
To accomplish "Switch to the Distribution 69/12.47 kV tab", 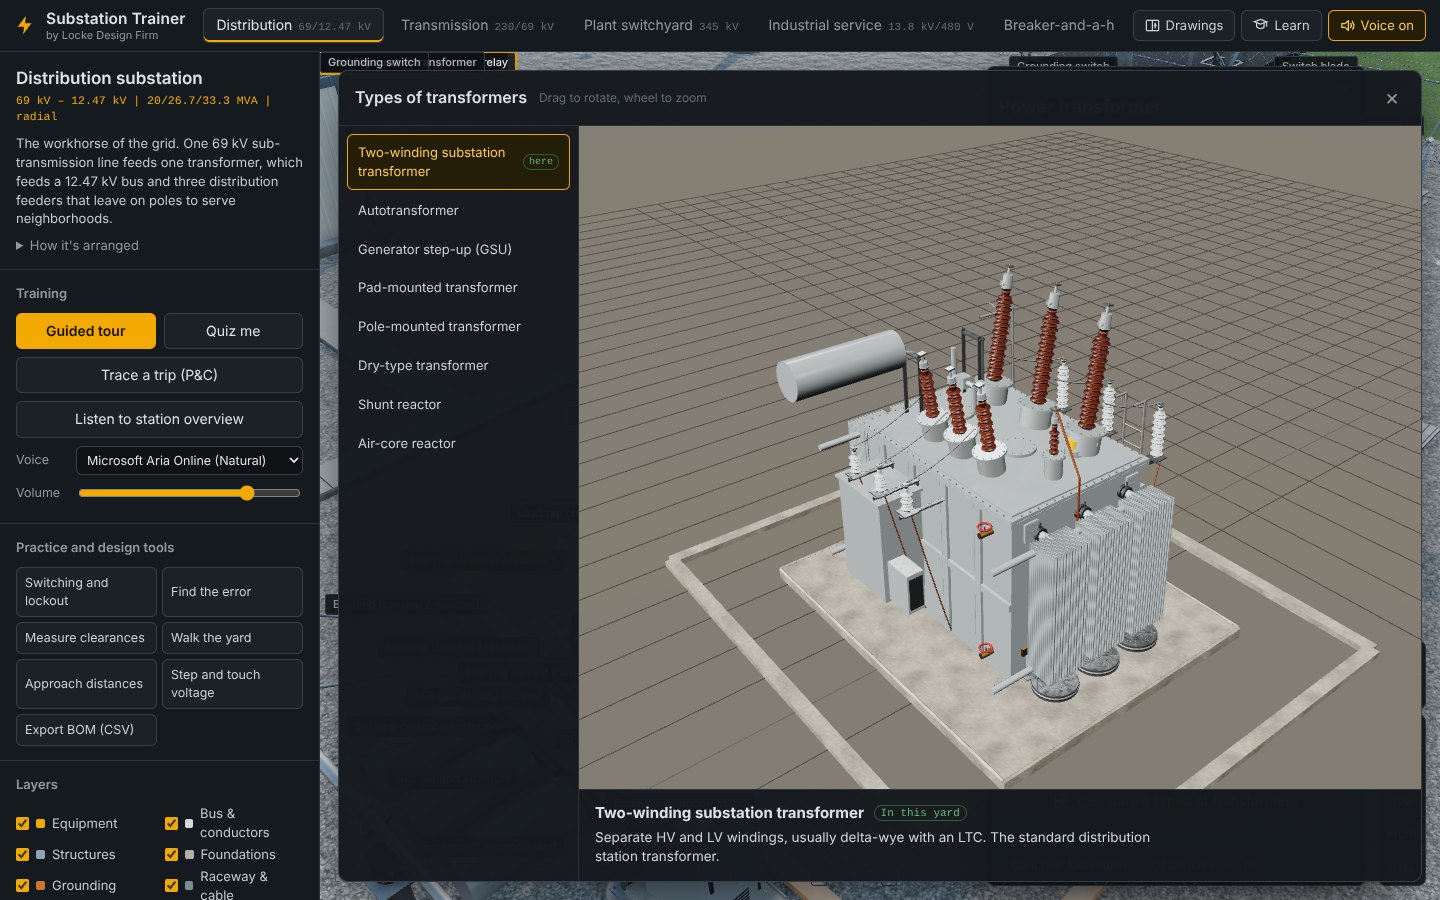I will pyautogui.click(x=293, y=25).
